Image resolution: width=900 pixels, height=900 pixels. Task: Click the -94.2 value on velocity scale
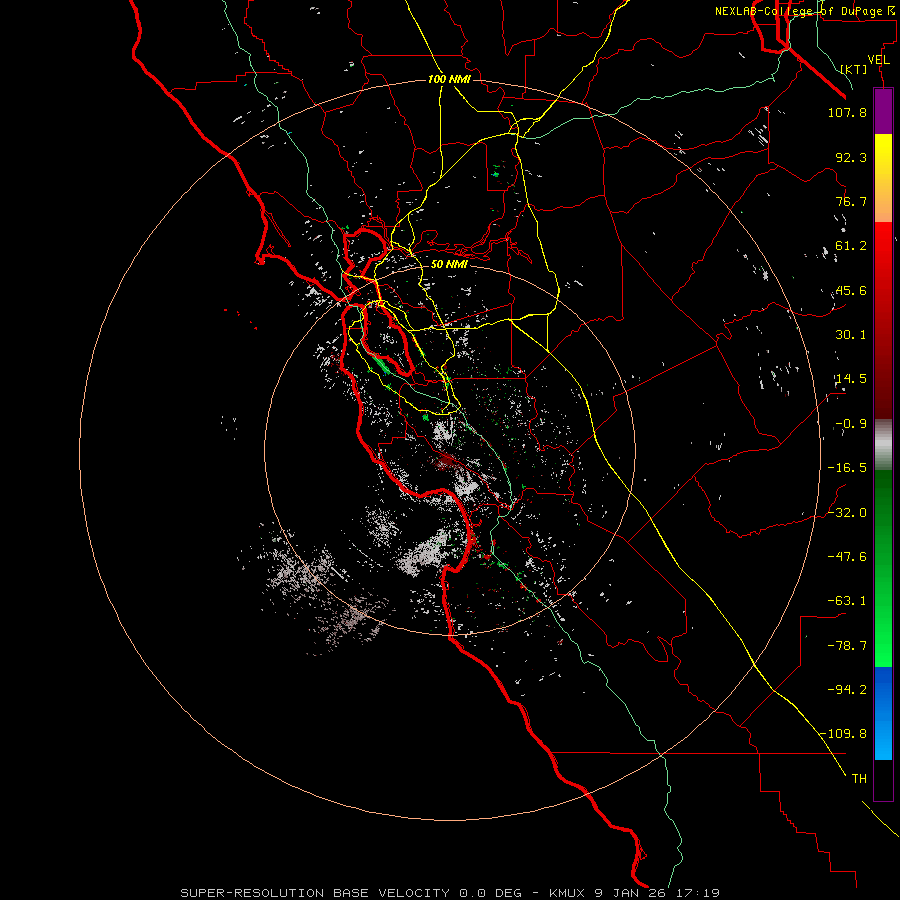pos(847,689)
